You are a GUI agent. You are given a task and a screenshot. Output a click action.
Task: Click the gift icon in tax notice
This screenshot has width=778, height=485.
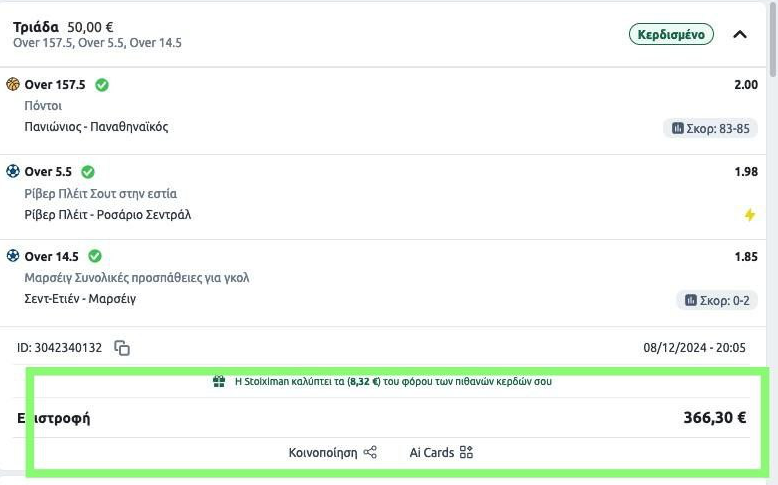(x=219, y=381)
